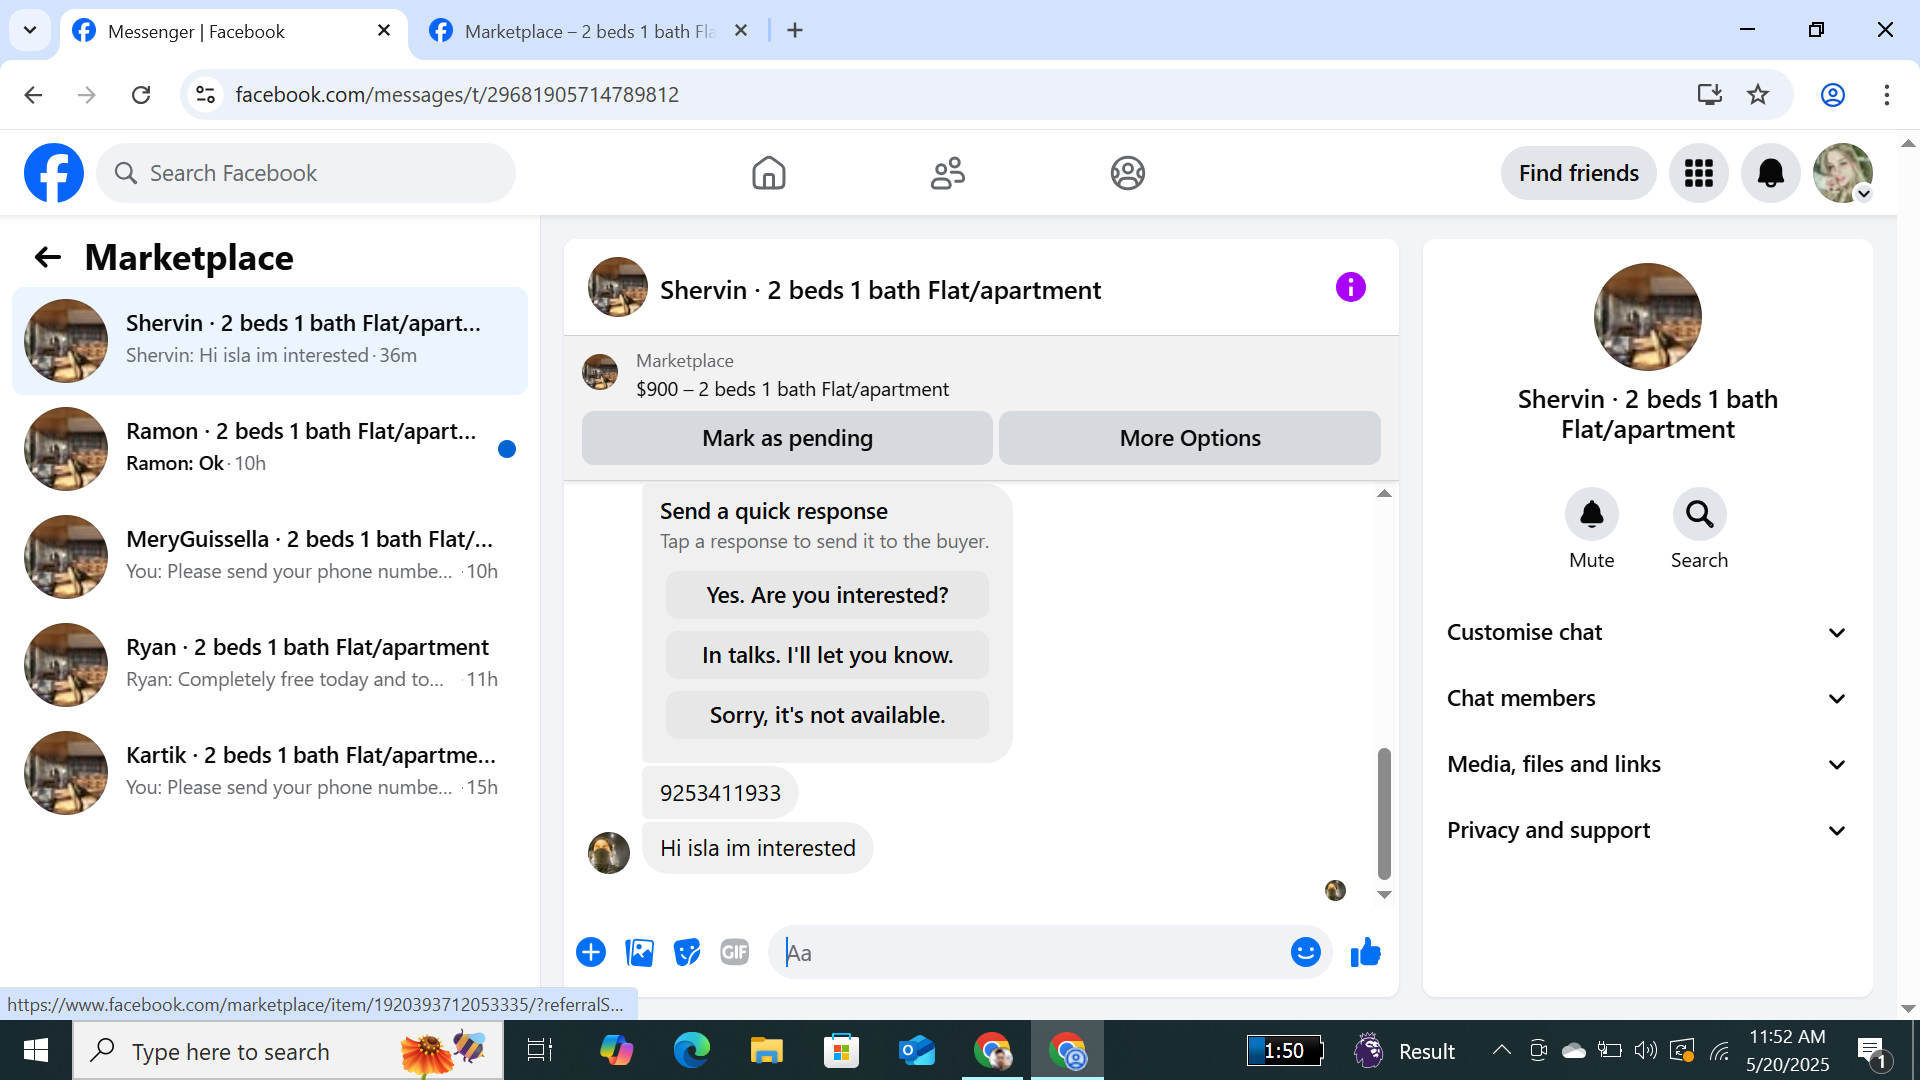Open the Chrome three-dot menu
Screen dimensions: 1920x1080
pyautogui.click(x=1887, y=95)
